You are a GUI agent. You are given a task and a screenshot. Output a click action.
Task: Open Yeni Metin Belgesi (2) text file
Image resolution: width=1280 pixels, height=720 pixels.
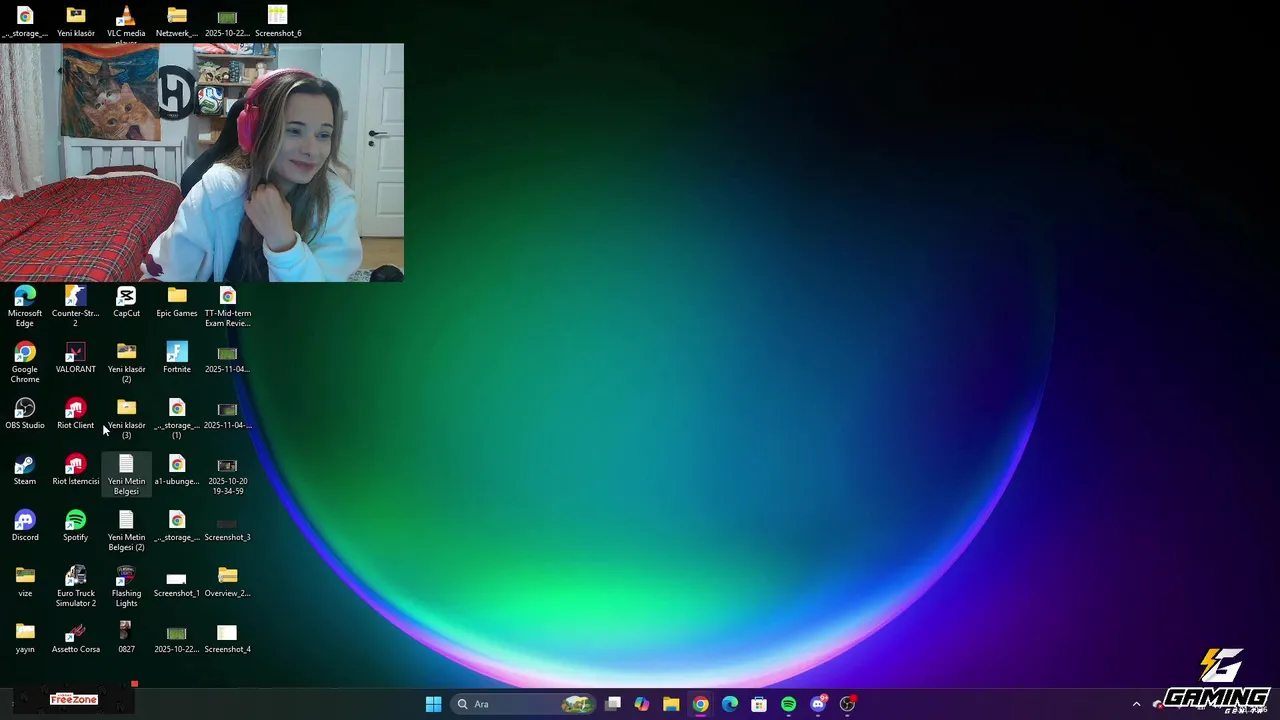coord(126,530)
